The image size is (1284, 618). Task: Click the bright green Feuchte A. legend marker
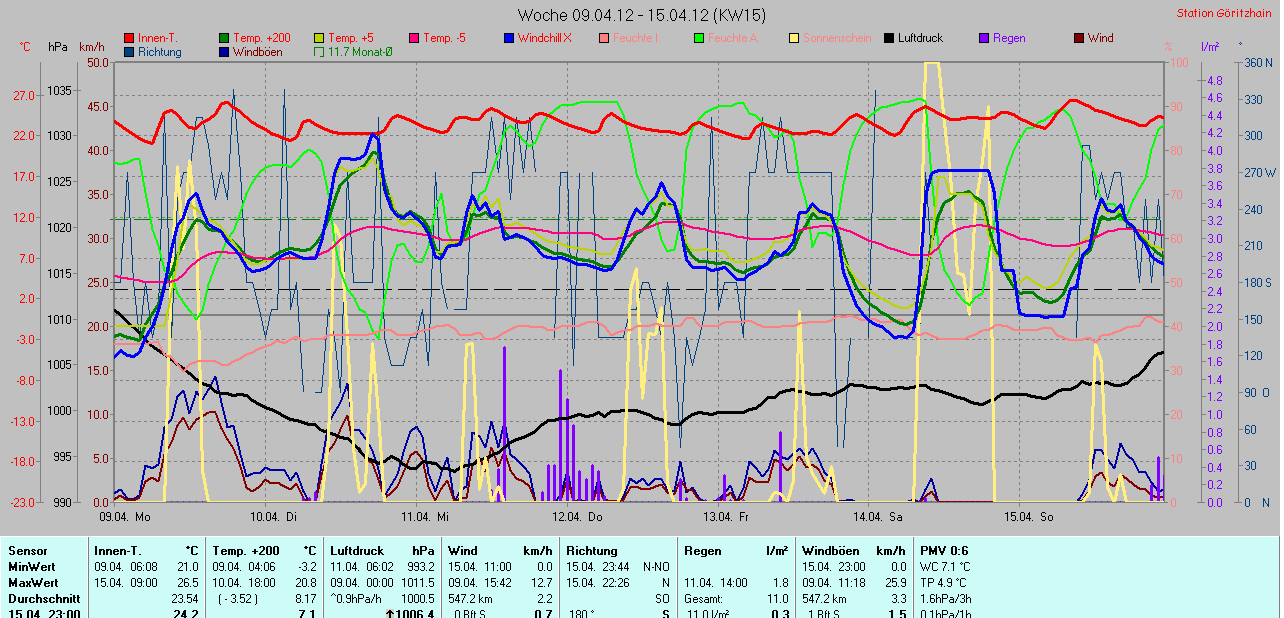699,38
